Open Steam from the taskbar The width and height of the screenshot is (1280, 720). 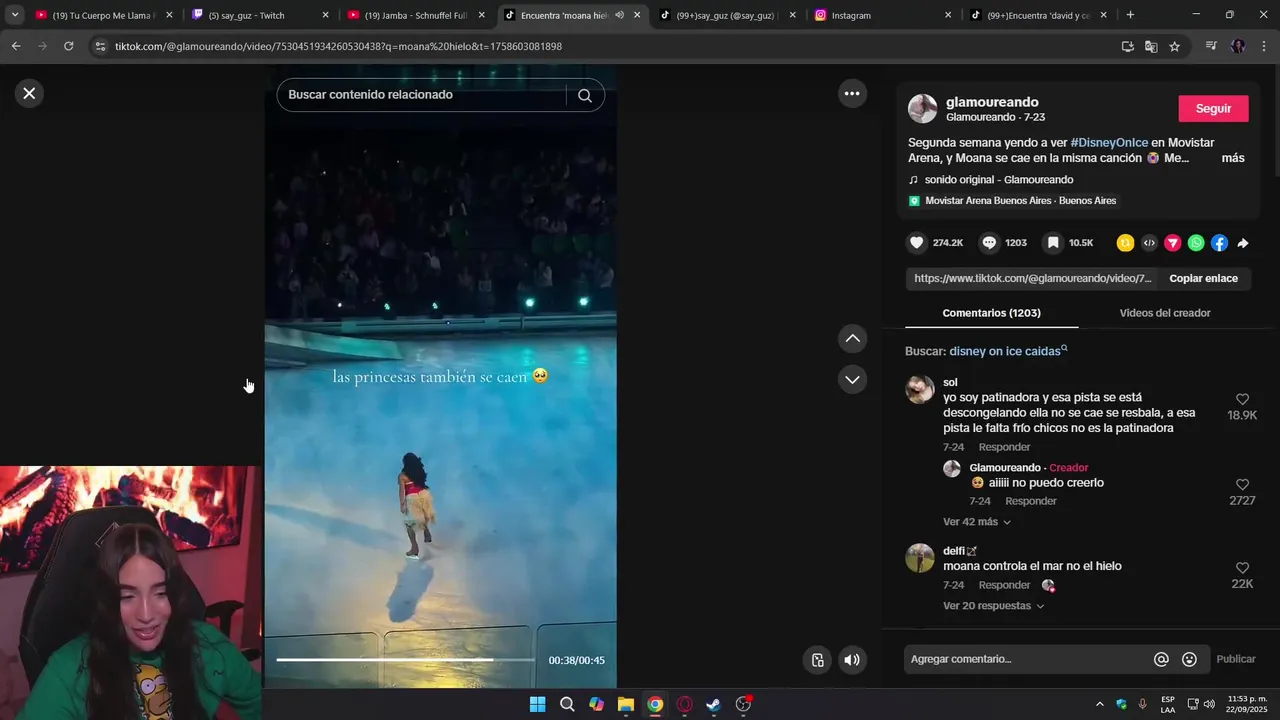[713, 704]
